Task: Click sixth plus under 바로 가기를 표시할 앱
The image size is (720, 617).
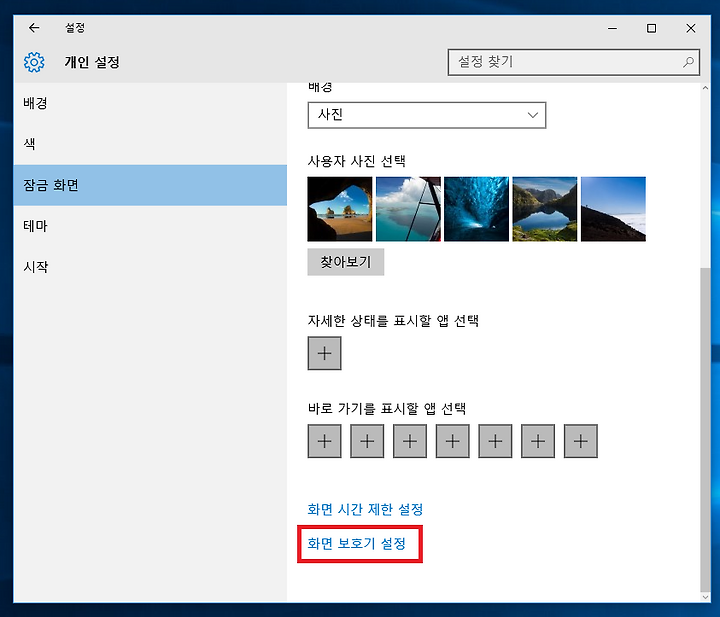Action: coord(538,441)
